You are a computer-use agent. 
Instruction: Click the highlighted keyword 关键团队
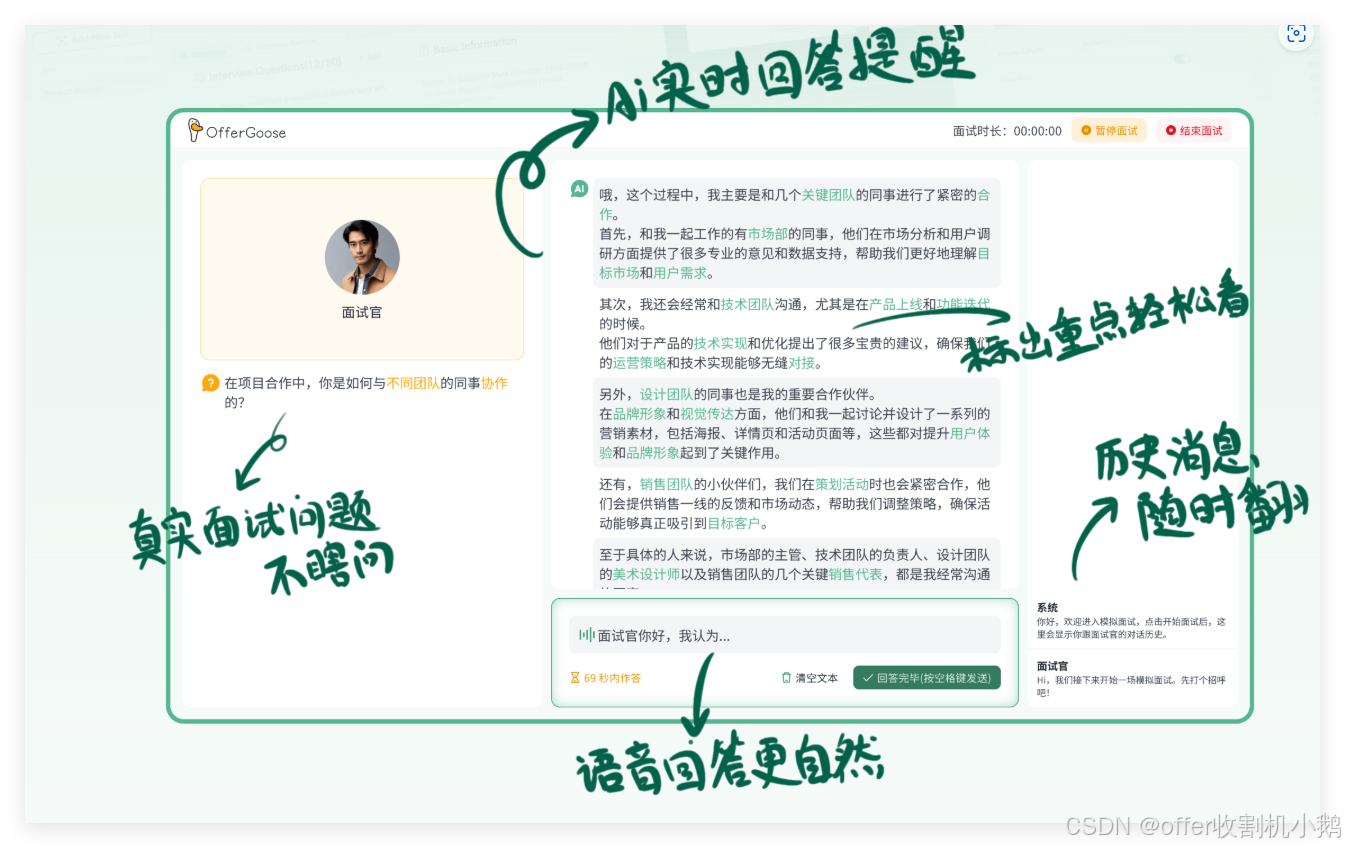click(x=828, y=195)
